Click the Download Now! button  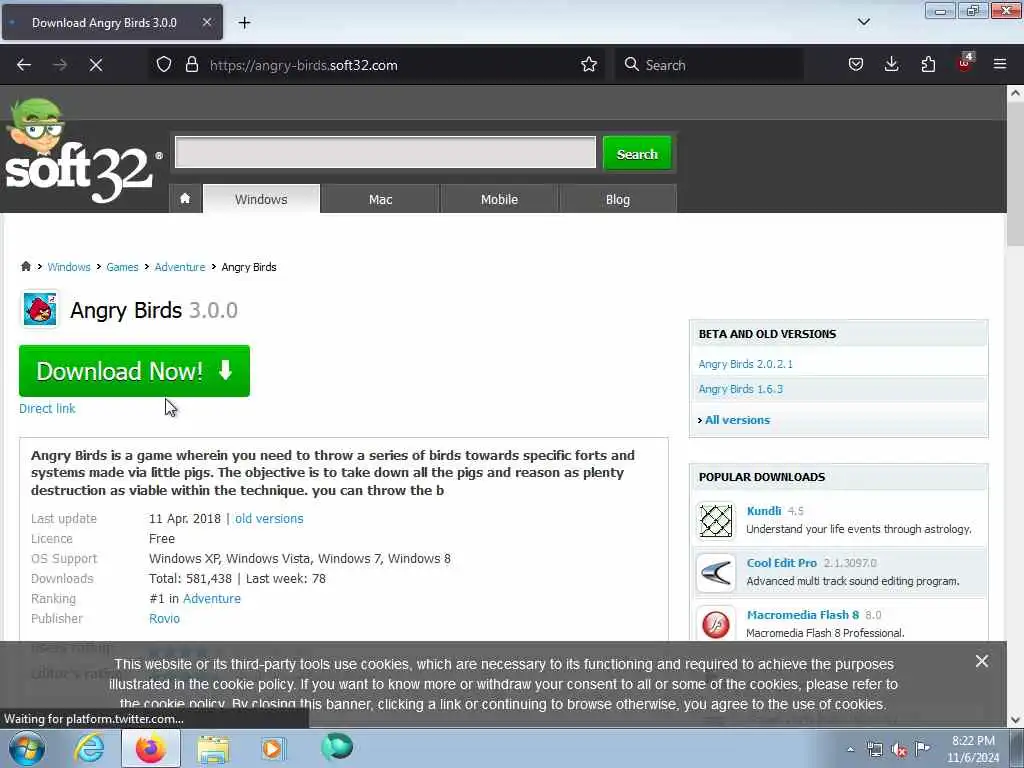click(135, 371)
